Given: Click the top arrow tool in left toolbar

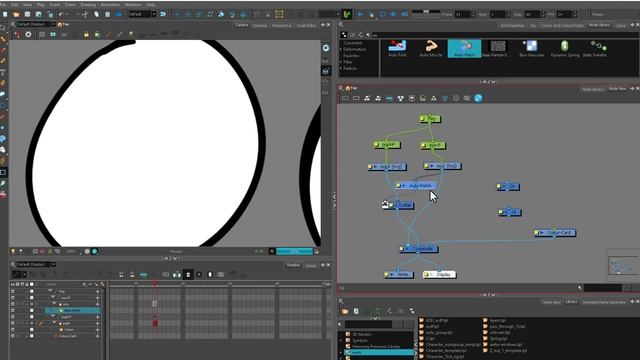Looking at the screenshot, I should (x=3, y=28).
